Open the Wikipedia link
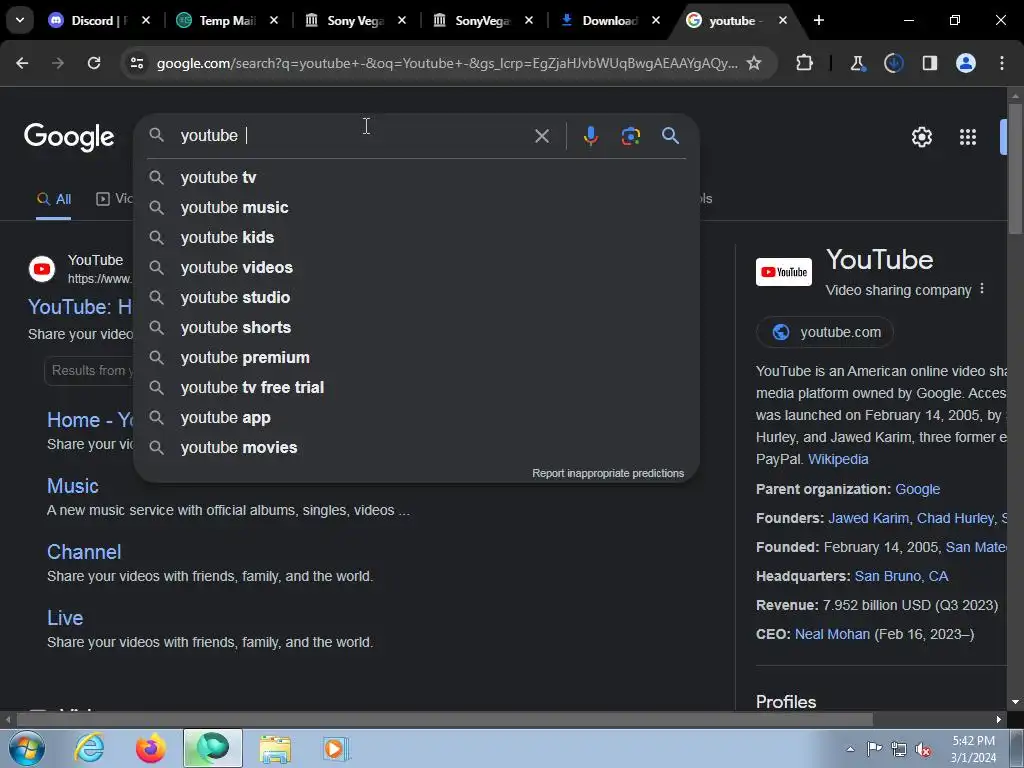 (x=838, y=459)
